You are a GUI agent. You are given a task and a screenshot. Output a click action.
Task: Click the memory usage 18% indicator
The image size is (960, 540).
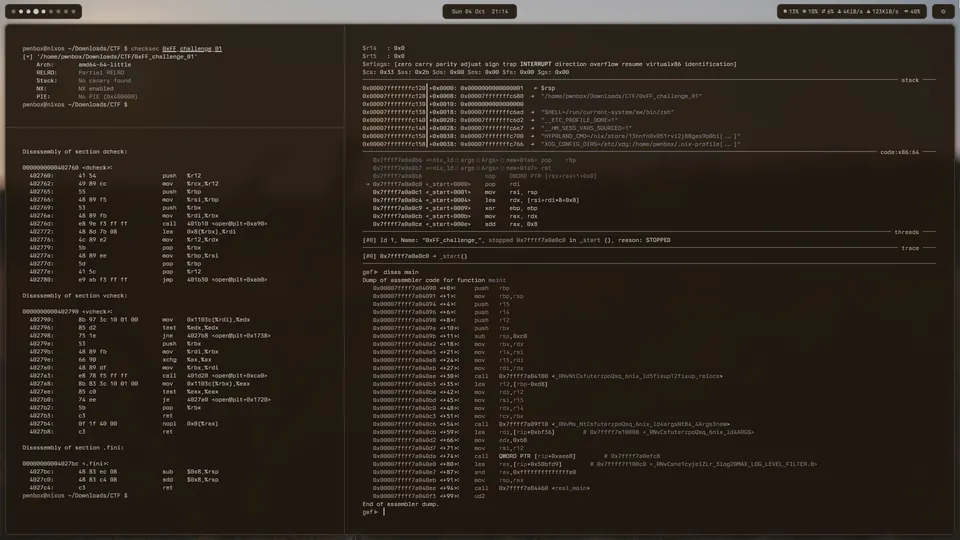810,12
